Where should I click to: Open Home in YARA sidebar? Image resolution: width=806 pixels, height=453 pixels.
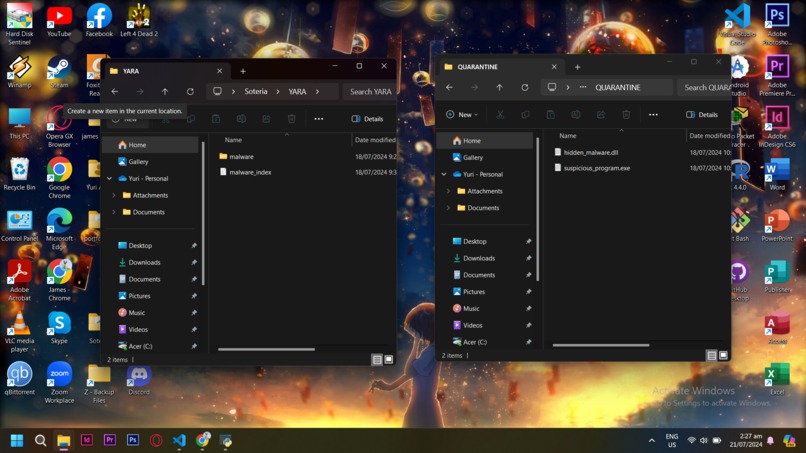152,145
